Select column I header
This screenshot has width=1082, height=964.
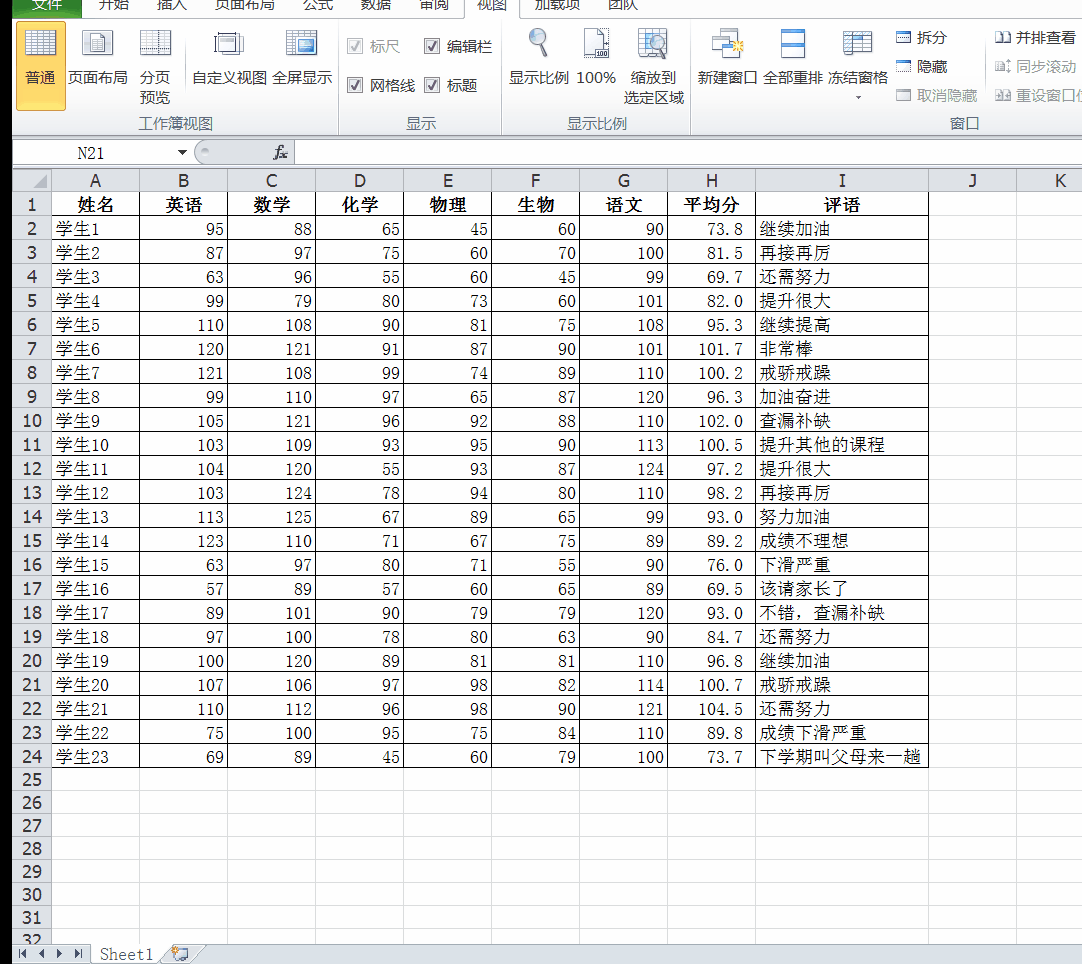pyautogui.click(x=842, y=181)
